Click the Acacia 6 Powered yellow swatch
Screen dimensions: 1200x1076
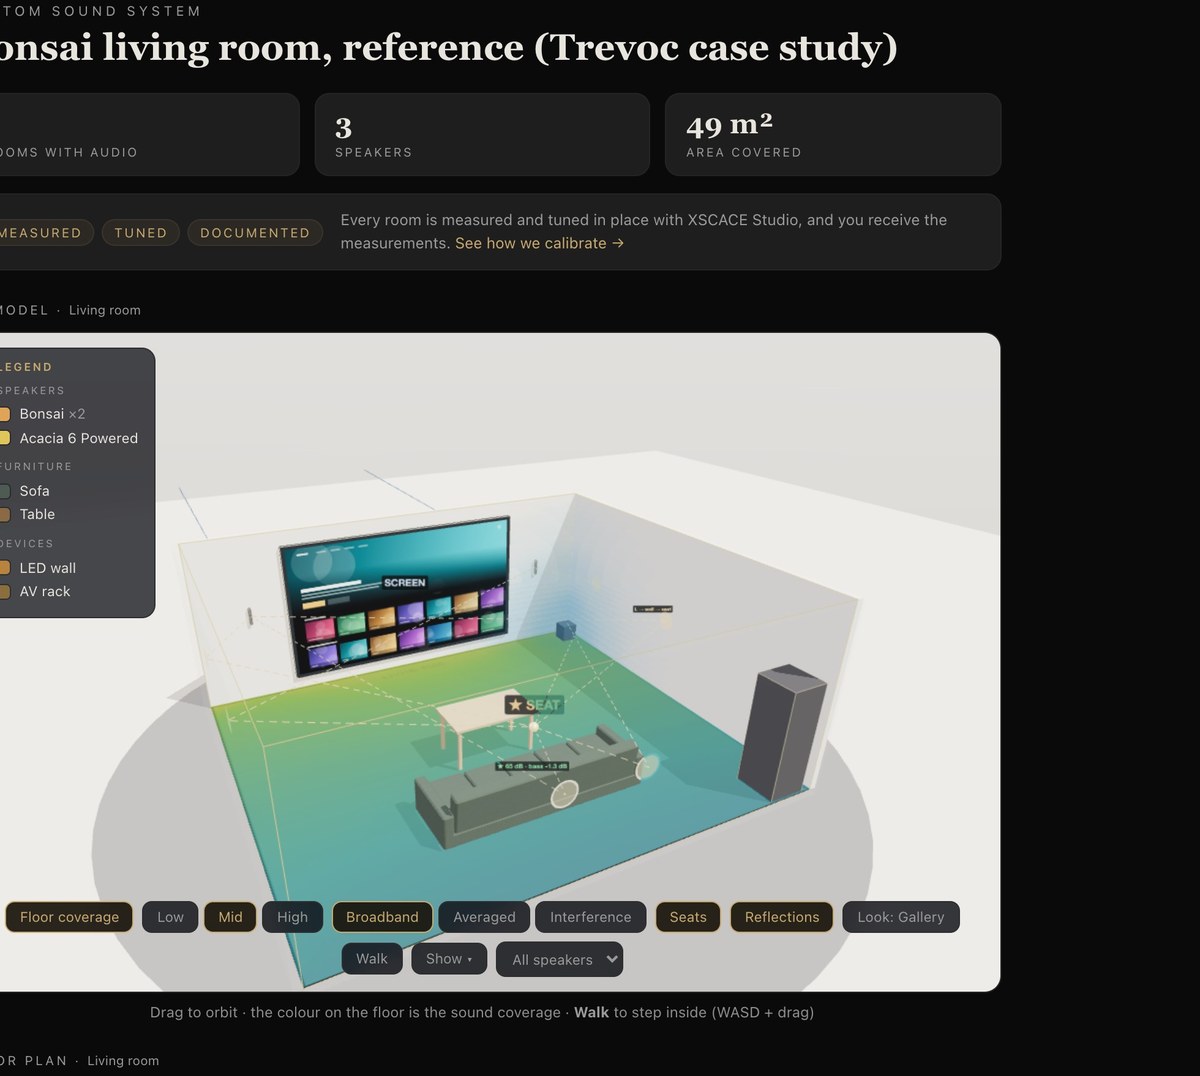coord(4,438)
